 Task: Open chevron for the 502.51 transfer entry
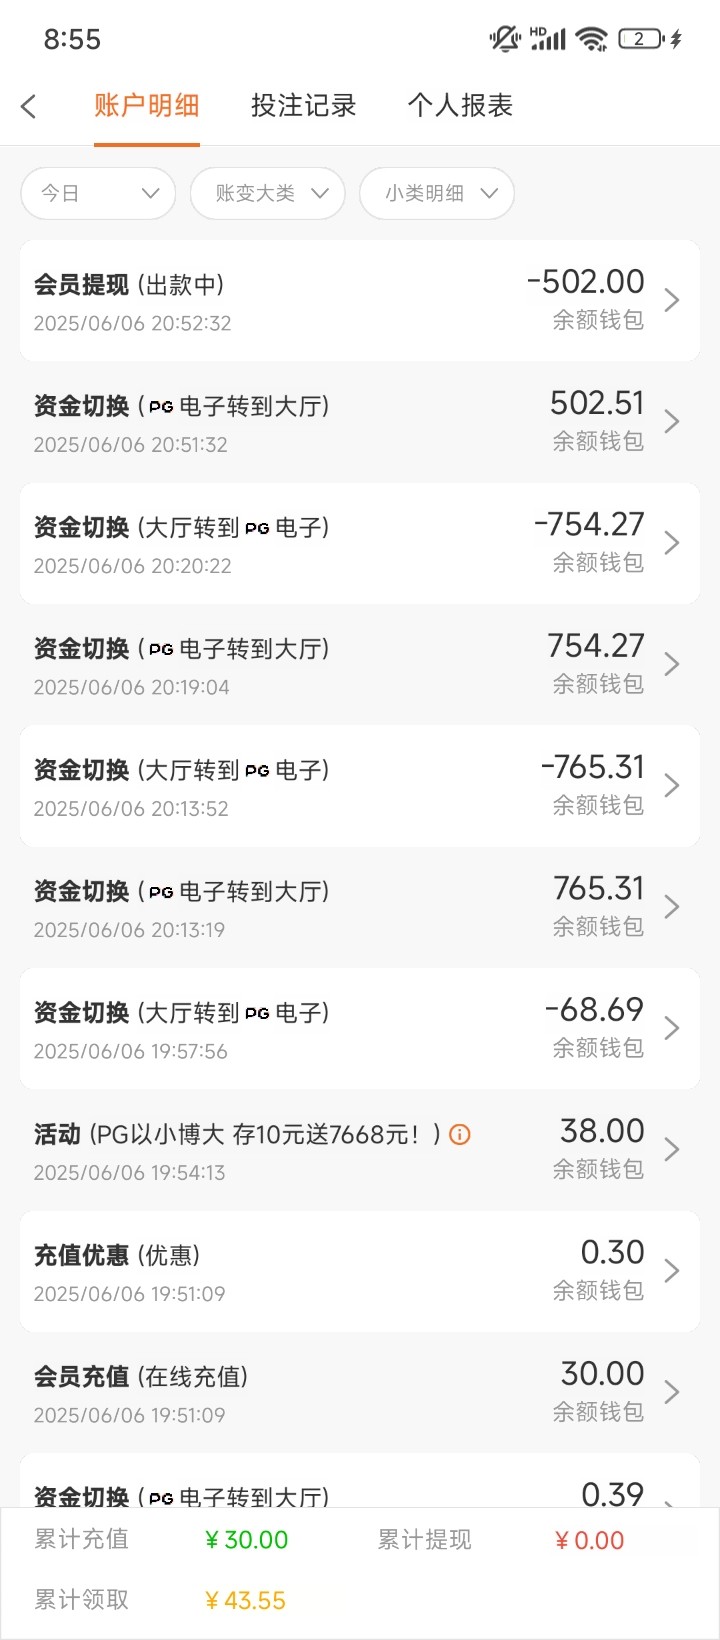tap(672, 421)
